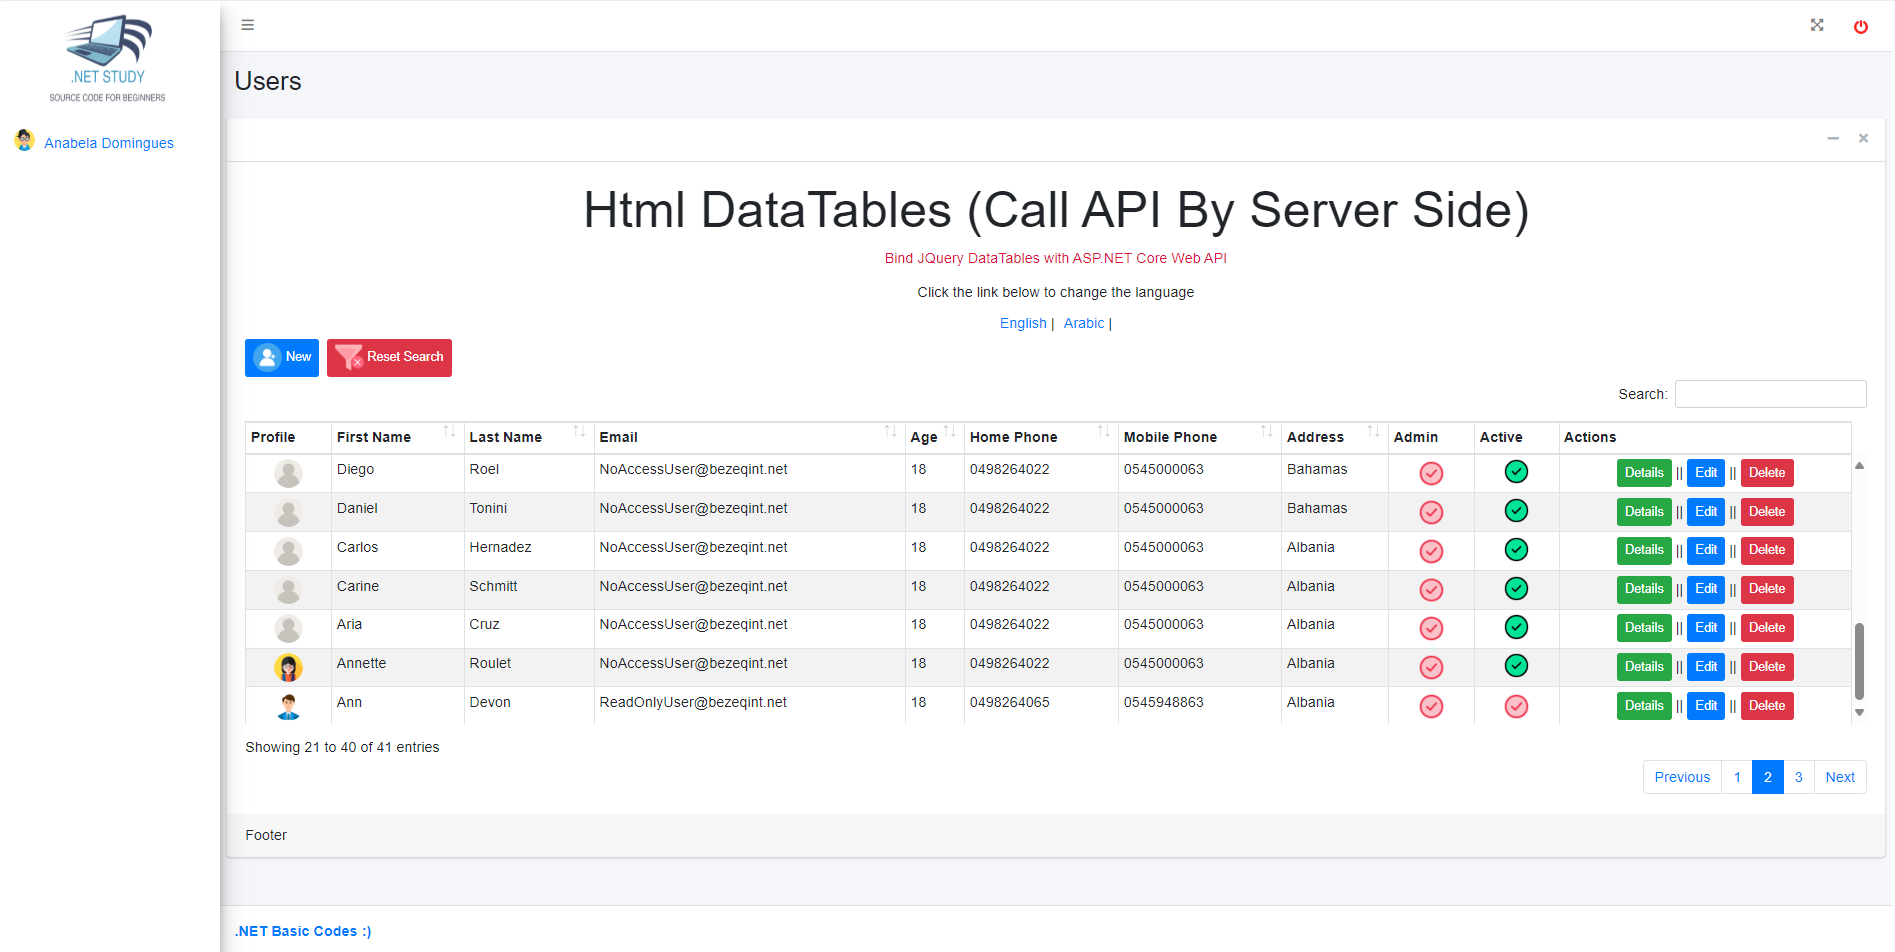Image resolution: width=1895 pixels, height=952 pixels.
Task: Focus the Search input field
Action: 1770,394
